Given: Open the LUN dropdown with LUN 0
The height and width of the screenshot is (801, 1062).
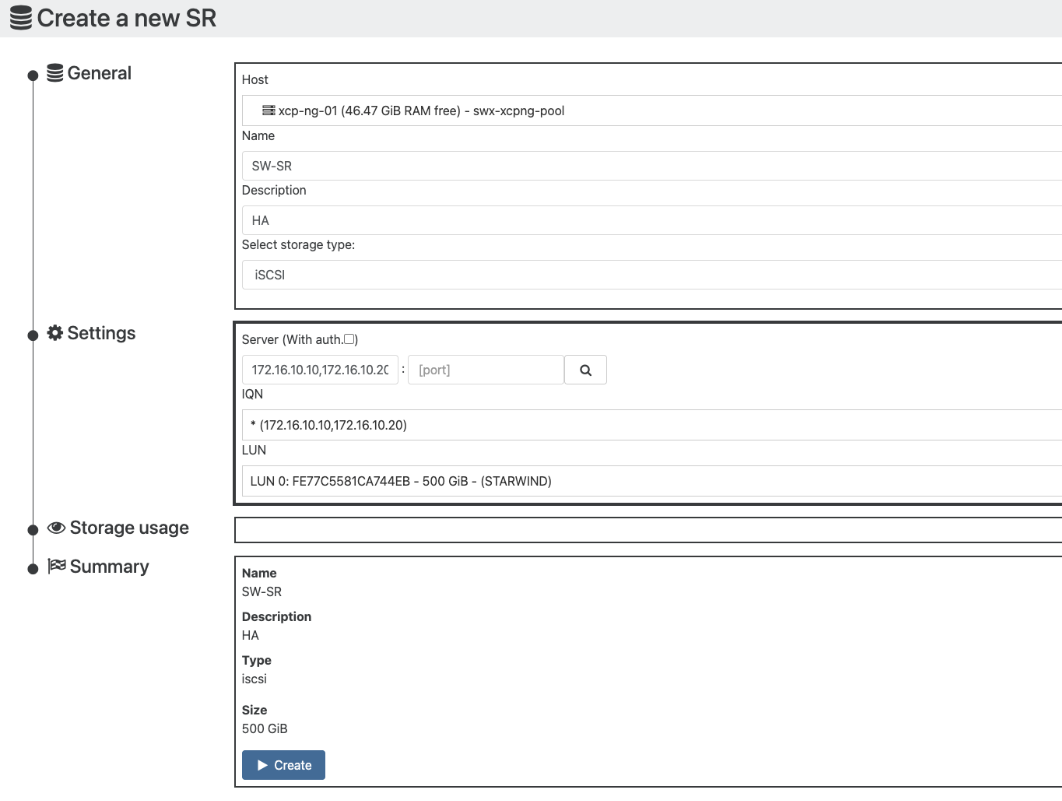Looking at the screenshot, I should pyautogui.click(x=652, y=481).
